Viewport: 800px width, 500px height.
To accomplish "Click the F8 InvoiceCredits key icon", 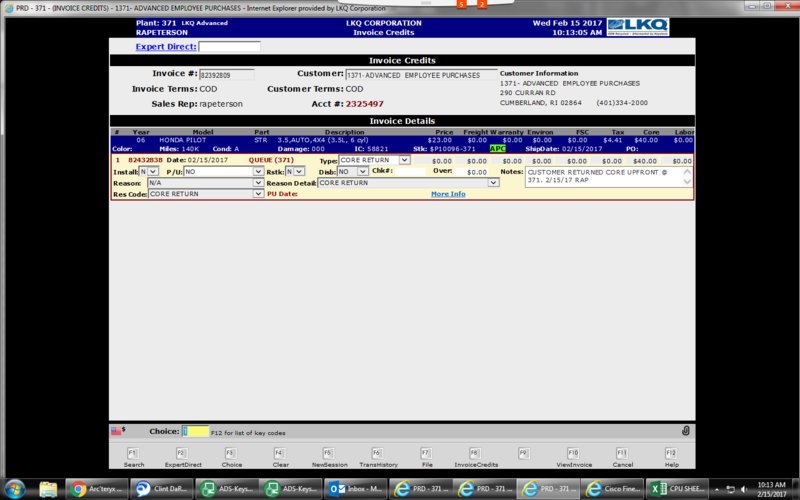I will pos(475,453).
